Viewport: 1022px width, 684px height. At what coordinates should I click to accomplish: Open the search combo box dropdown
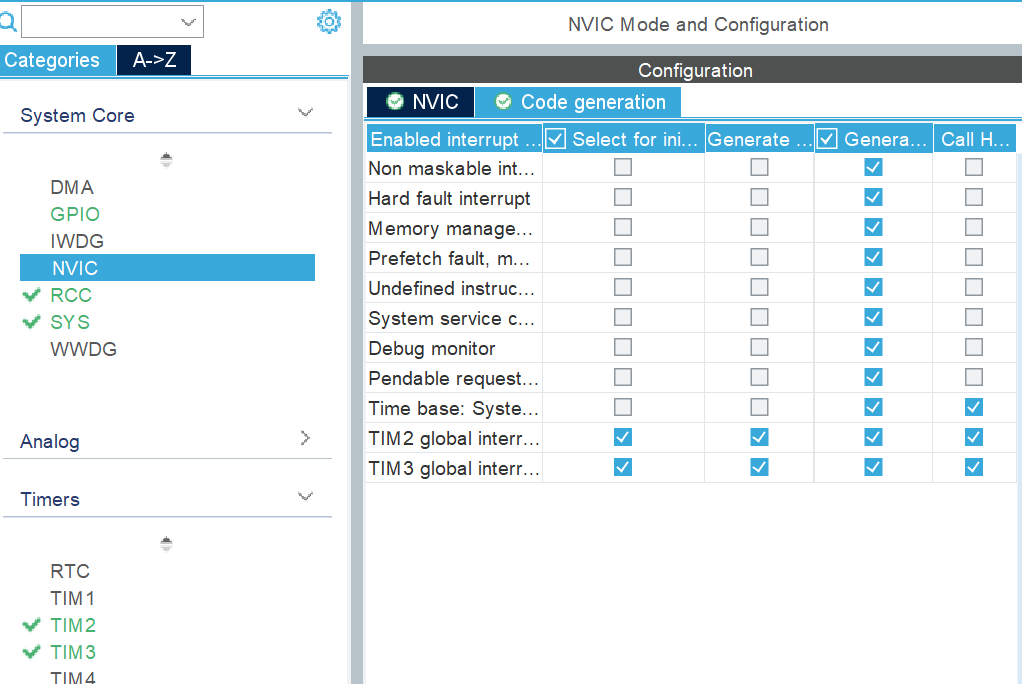tap(188, 22)
